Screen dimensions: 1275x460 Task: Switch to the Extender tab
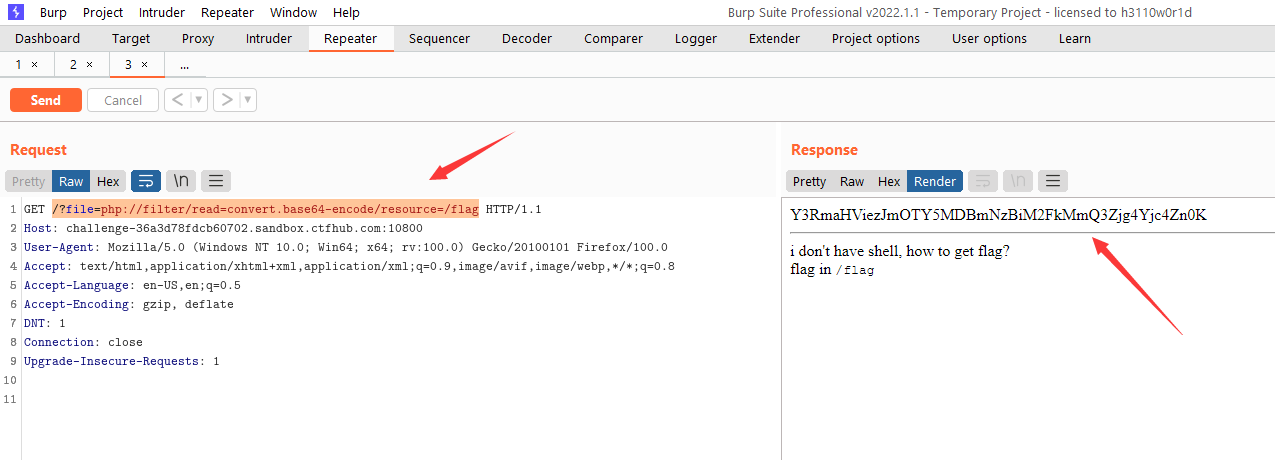774,39
